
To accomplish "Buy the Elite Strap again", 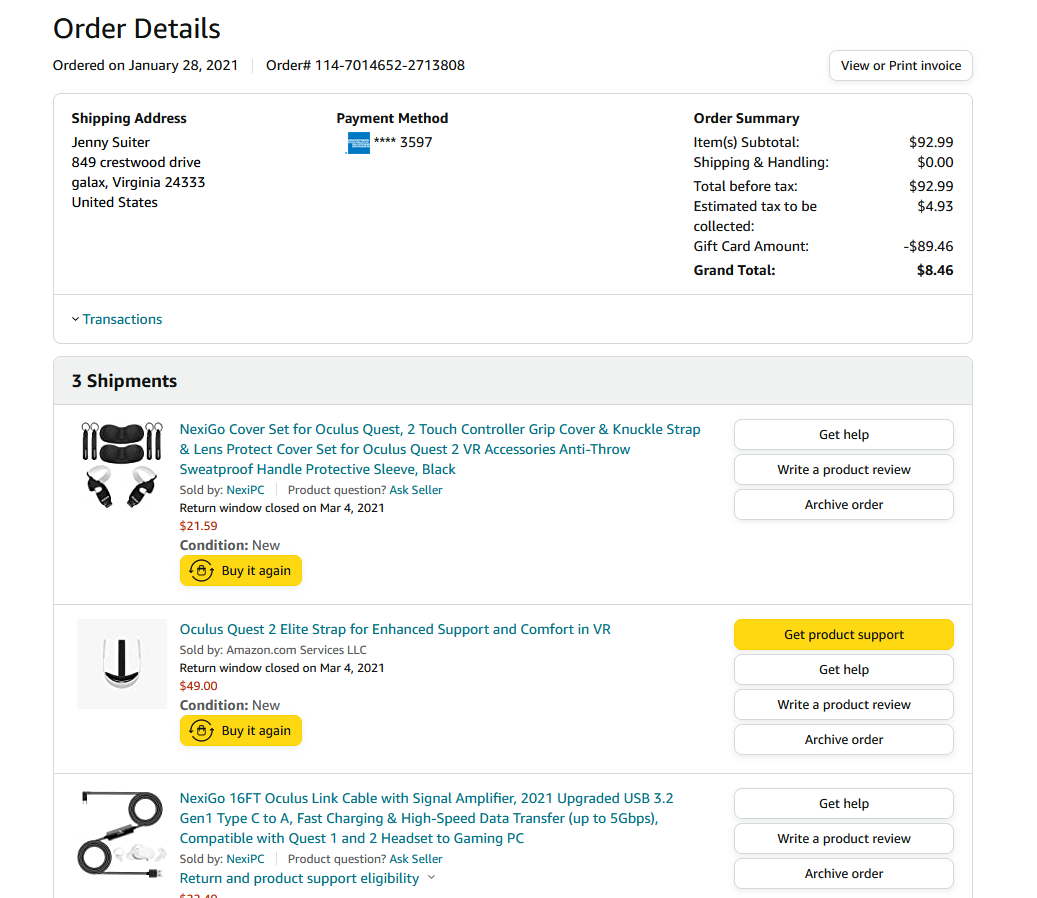I will (x=241, y=731).
